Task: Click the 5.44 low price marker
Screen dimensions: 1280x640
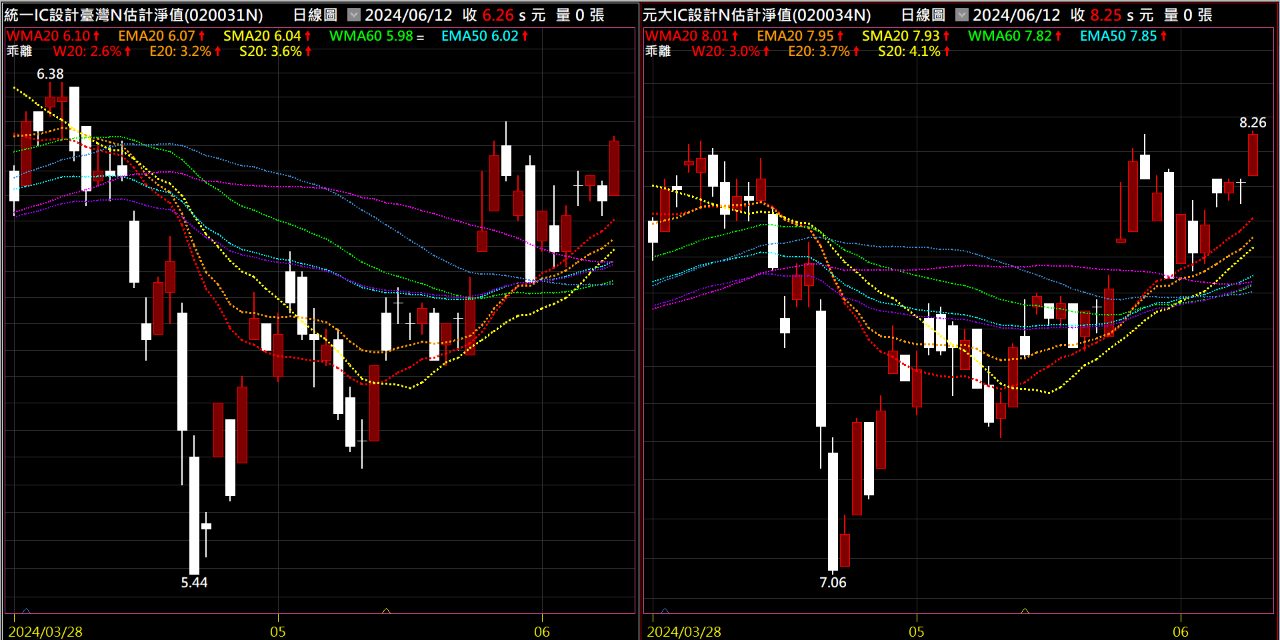Action: point(194,582)
